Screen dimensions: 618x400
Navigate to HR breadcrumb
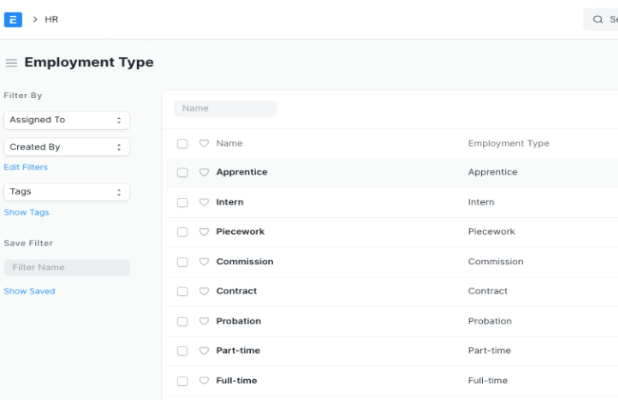50,19
